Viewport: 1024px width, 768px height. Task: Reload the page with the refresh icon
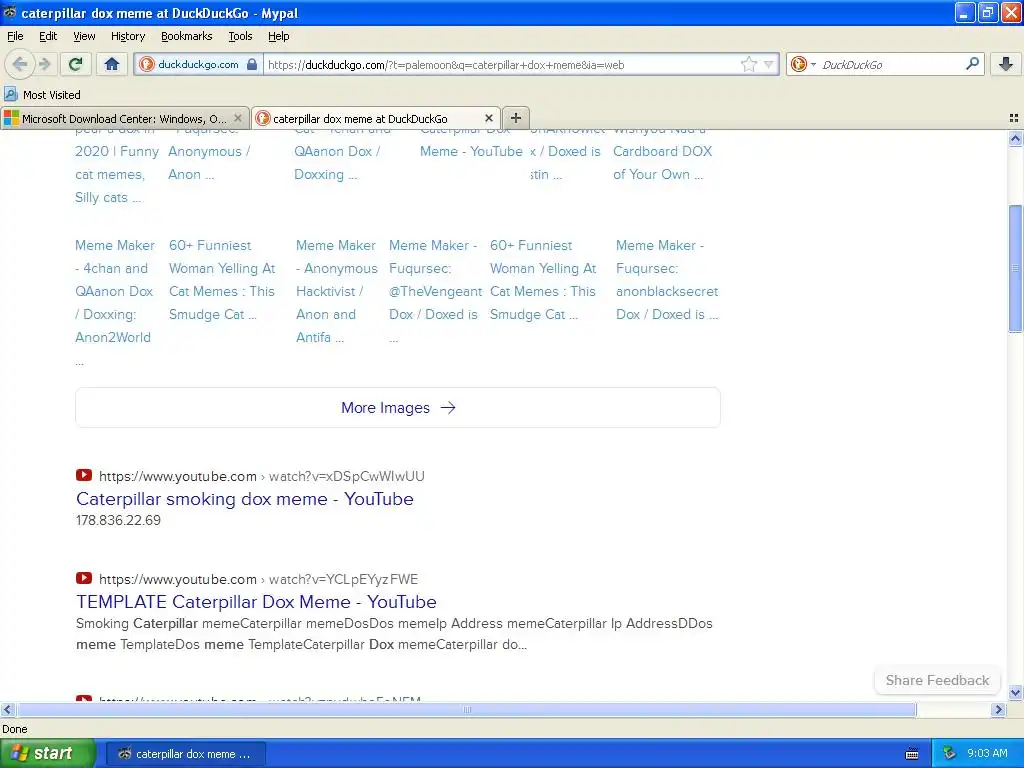pyautogui.click(x=76, y=64)
